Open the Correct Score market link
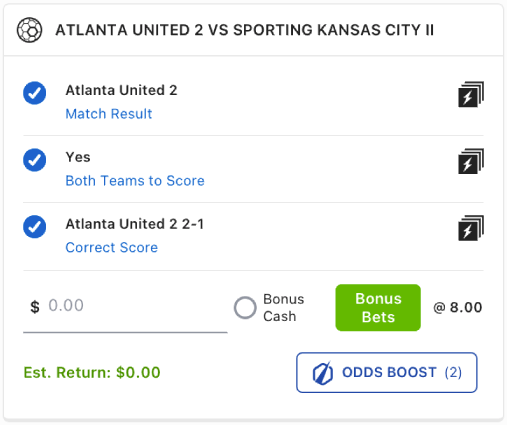 pyautogui.click(x=112, y=248)
